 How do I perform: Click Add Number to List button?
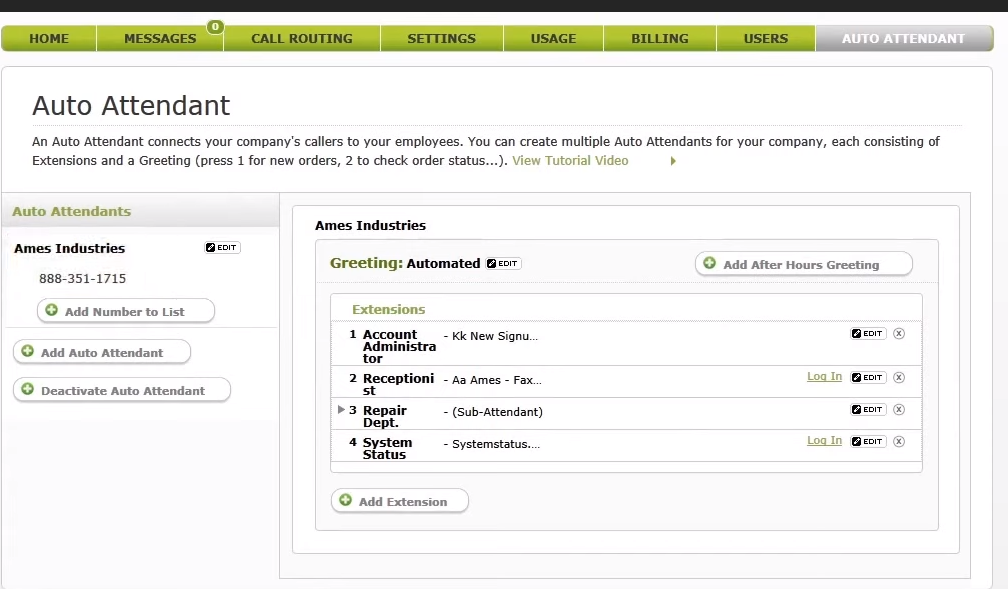point(126,311)
